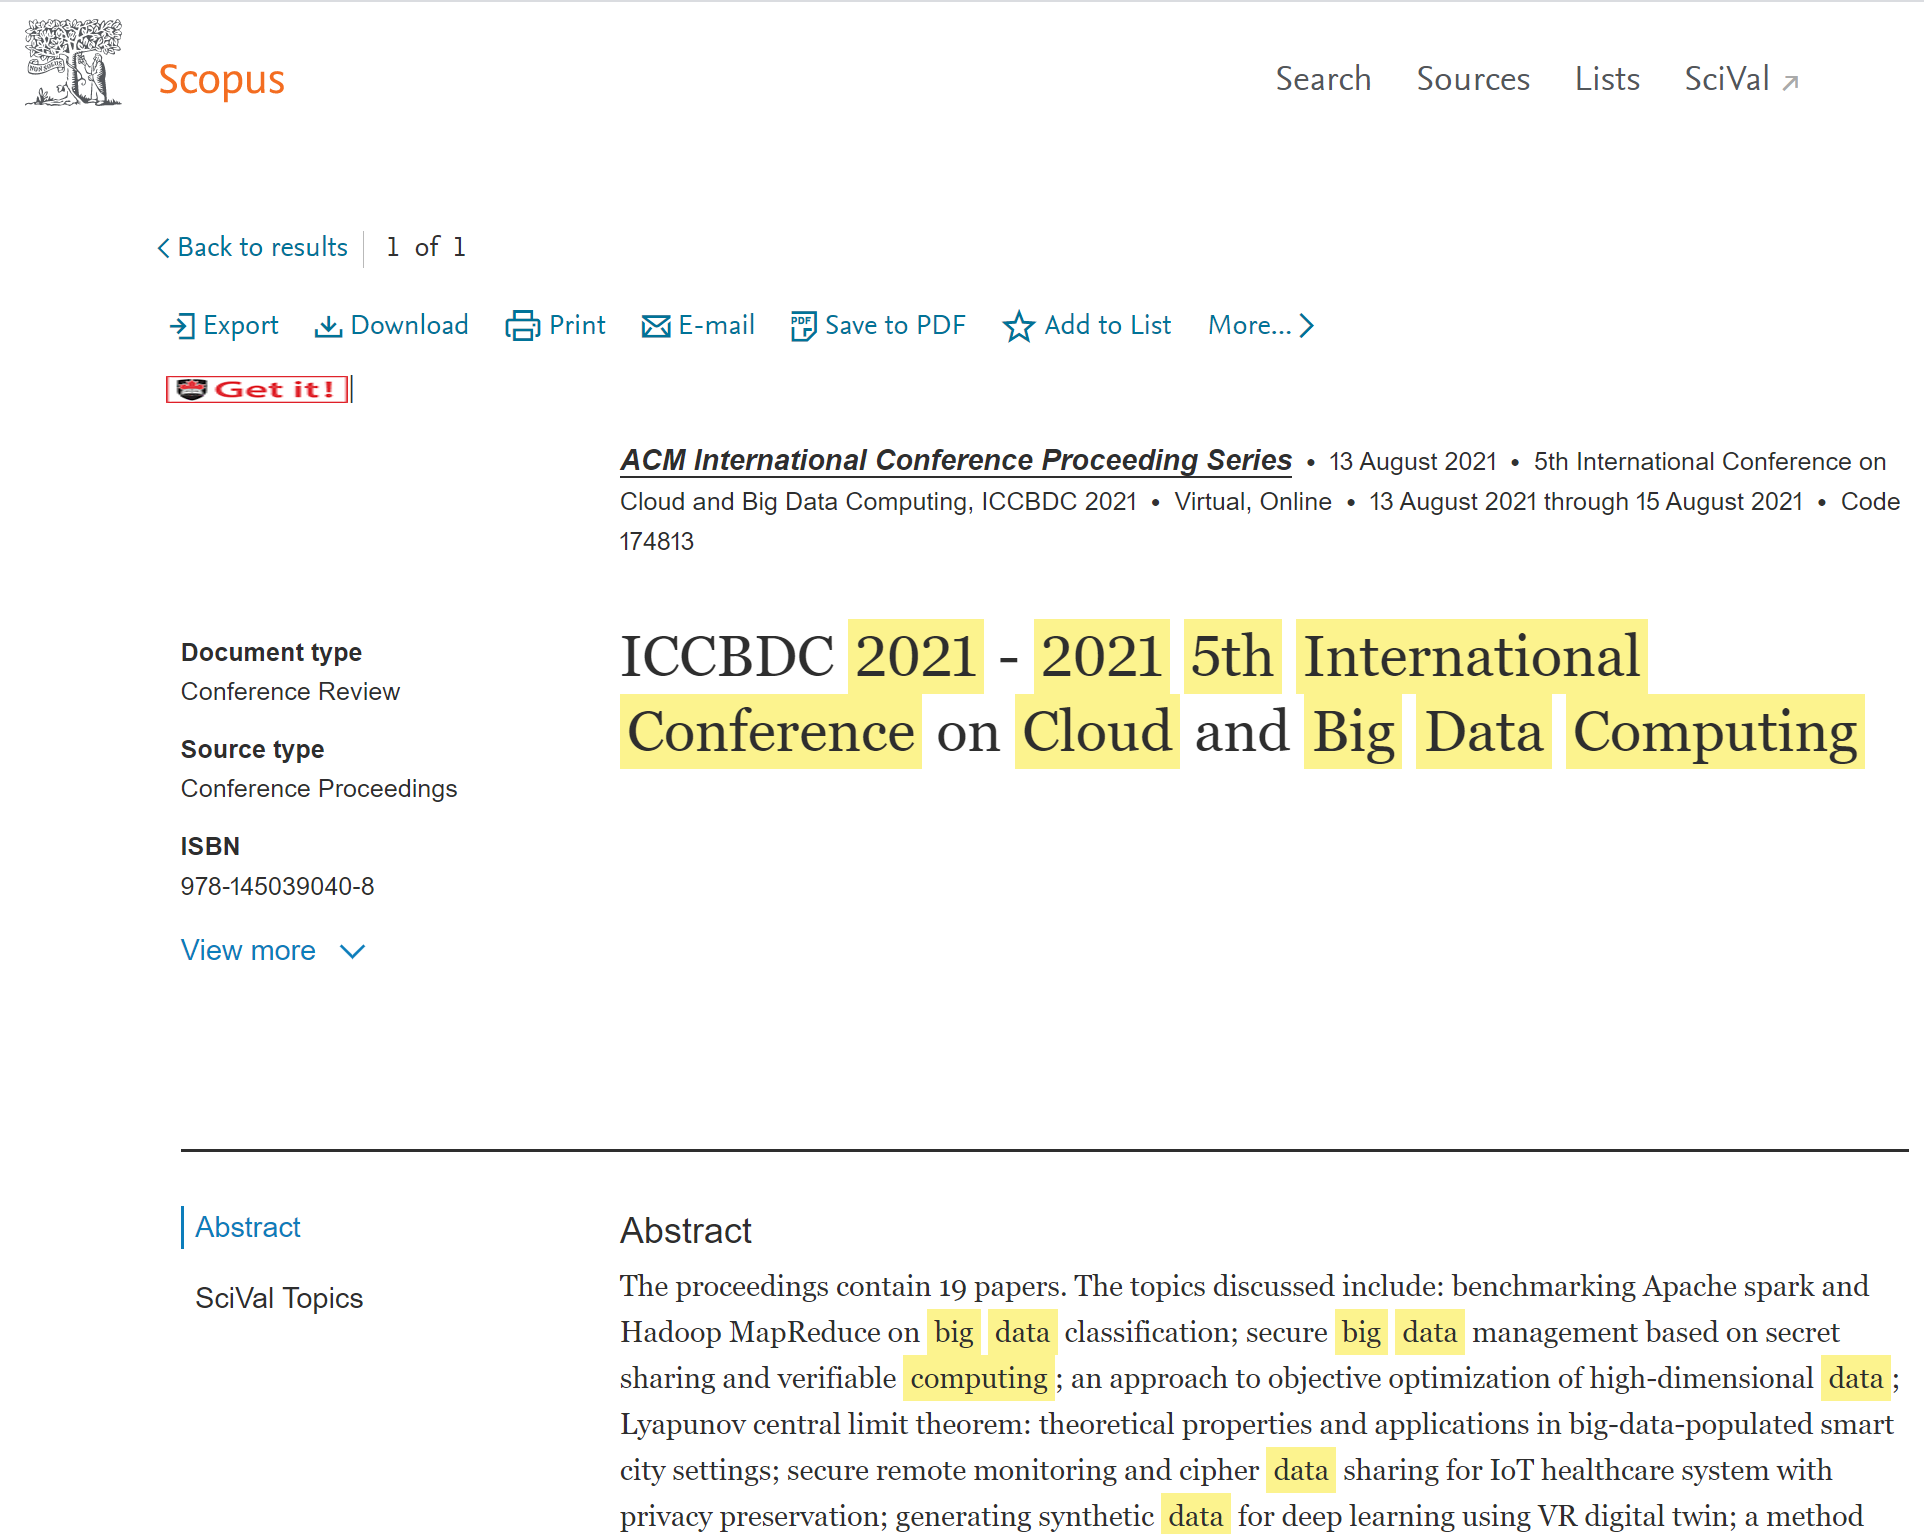
Task: Jump to the Abstract section
Action: point(248,1227)
